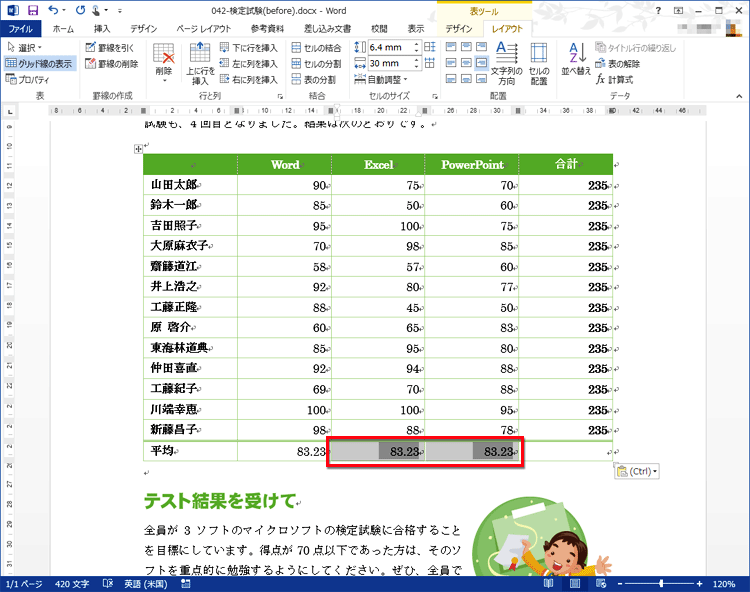Insert a row below with 下に行を挿入

pyautogui.click(x=249, y=48)
